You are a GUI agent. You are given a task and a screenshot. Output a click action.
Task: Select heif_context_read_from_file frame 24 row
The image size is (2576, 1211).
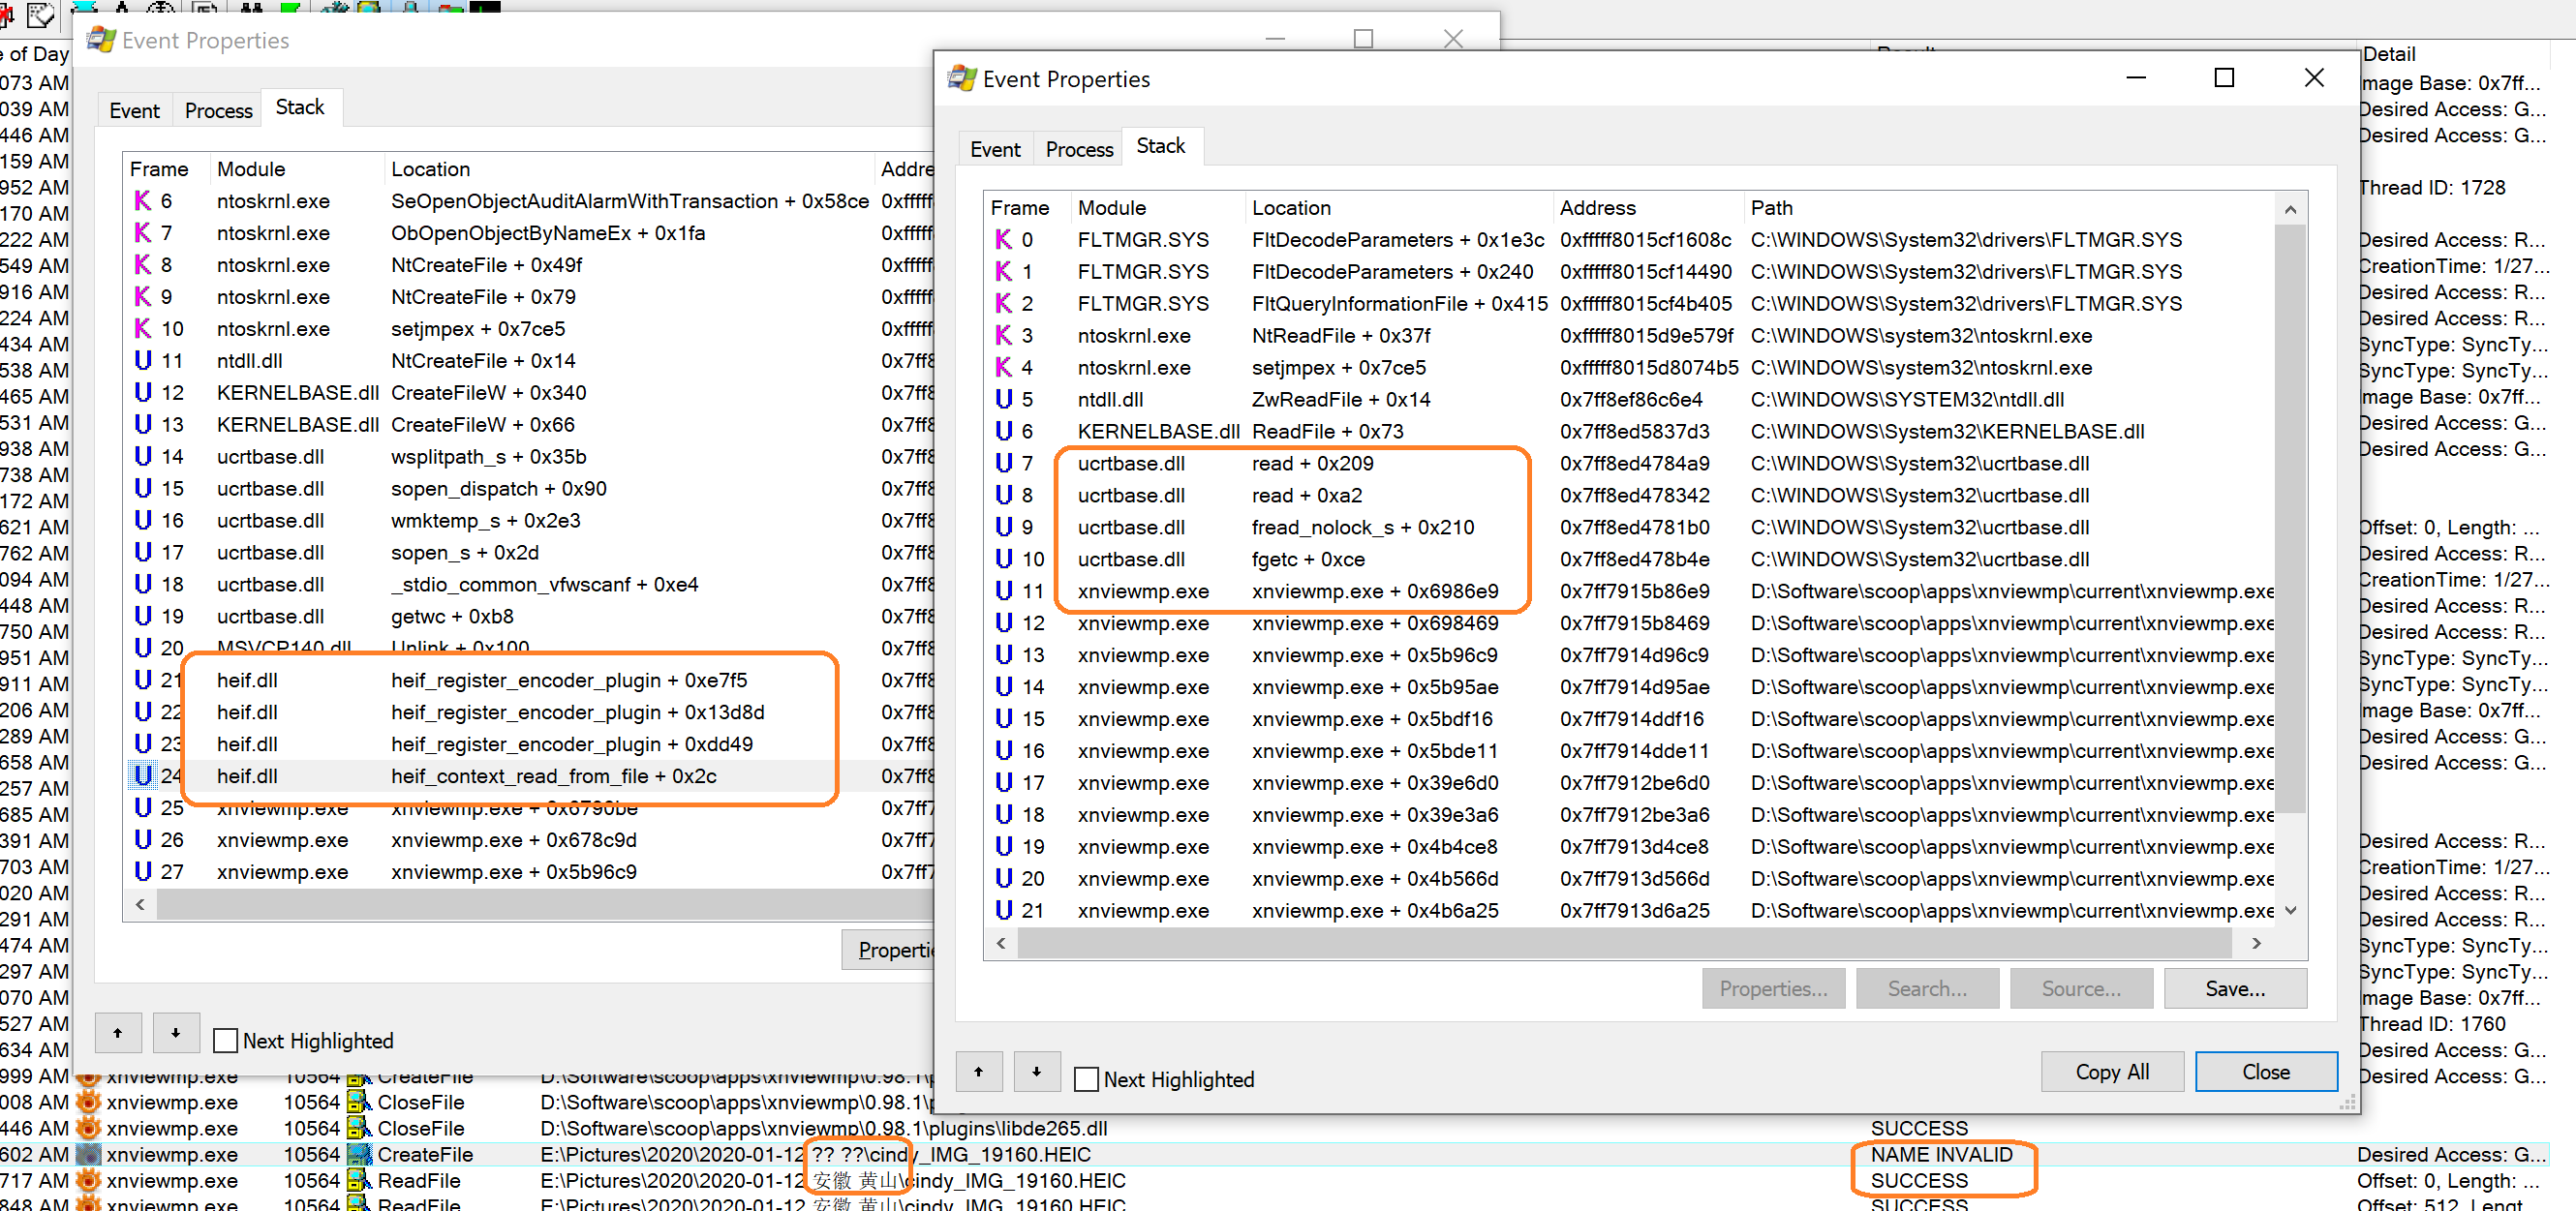[553, 775]
